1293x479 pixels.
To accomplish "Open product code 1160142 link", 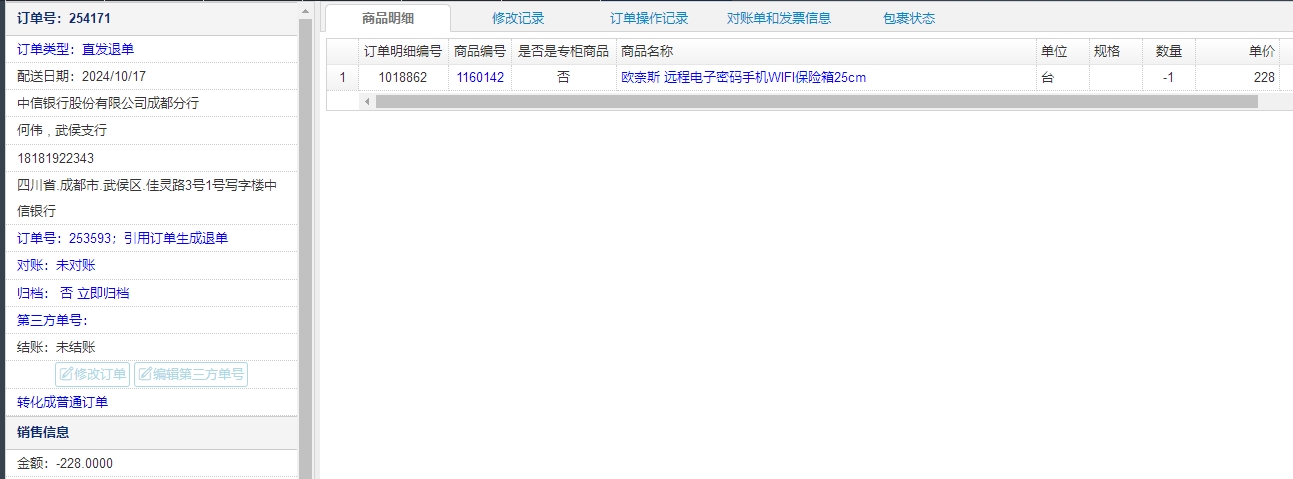I will point(480,77).
